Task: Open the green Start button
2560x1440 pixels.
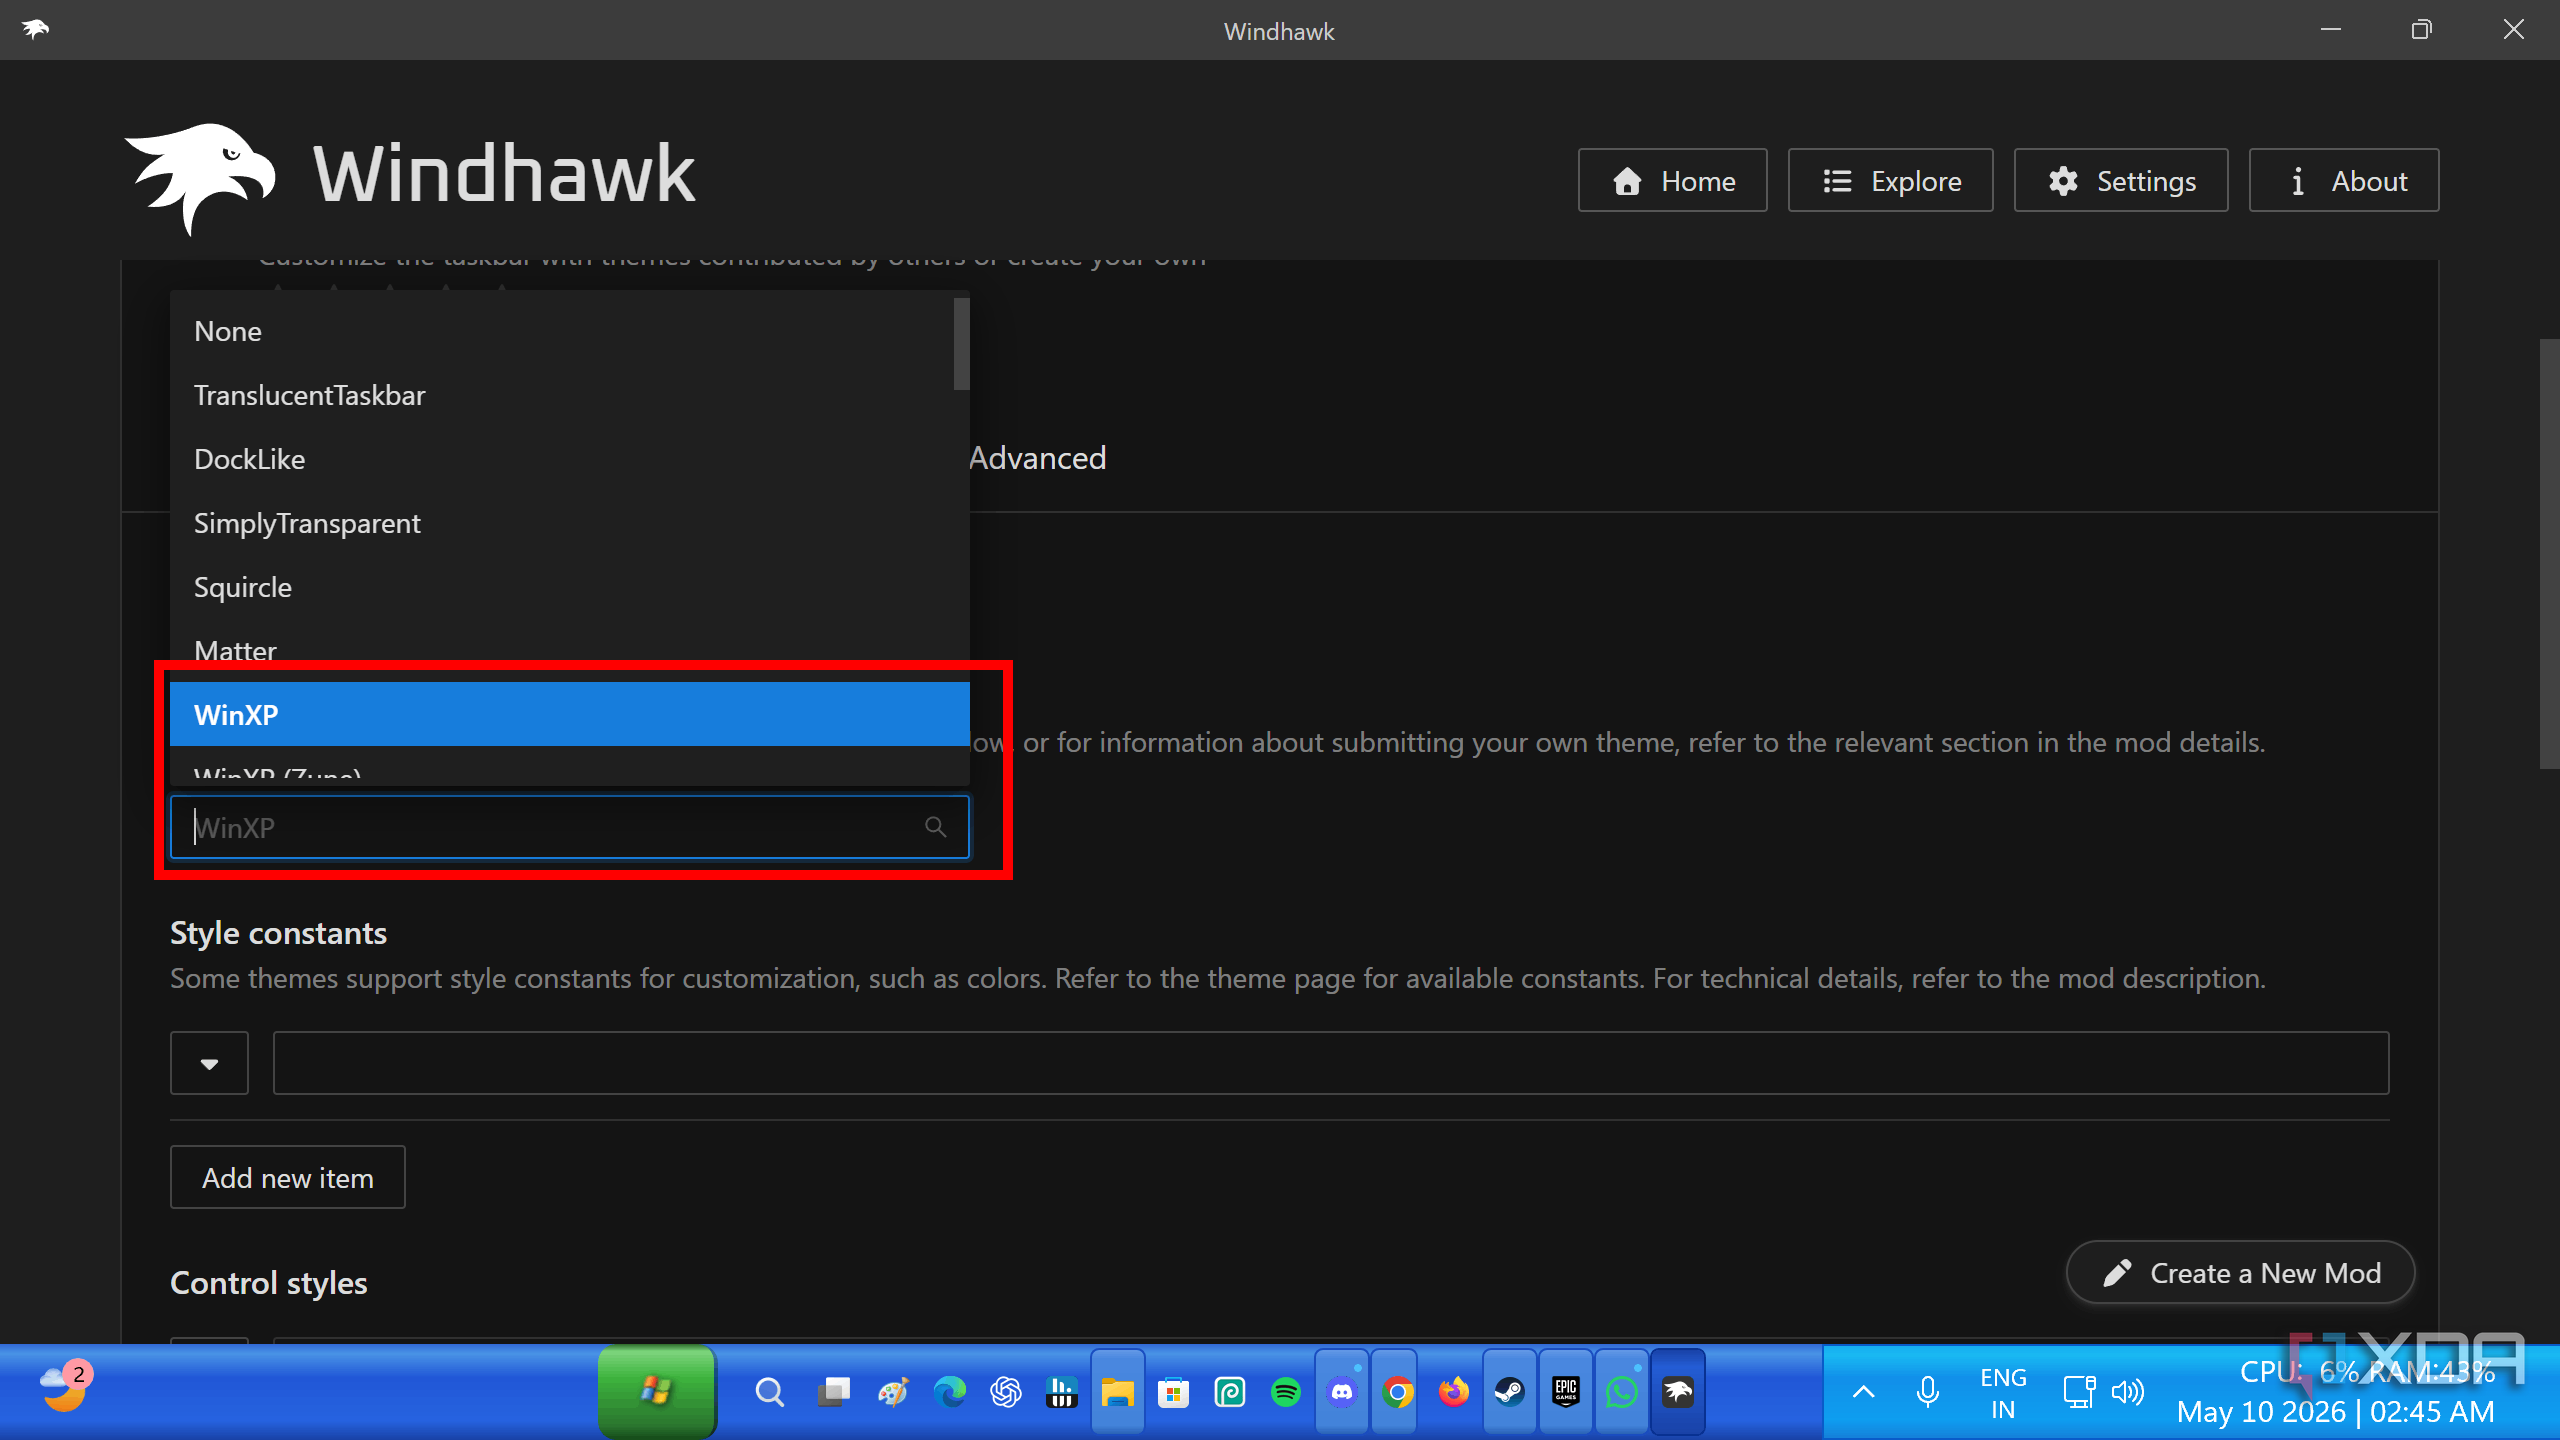Action: tap(657, 1391)
